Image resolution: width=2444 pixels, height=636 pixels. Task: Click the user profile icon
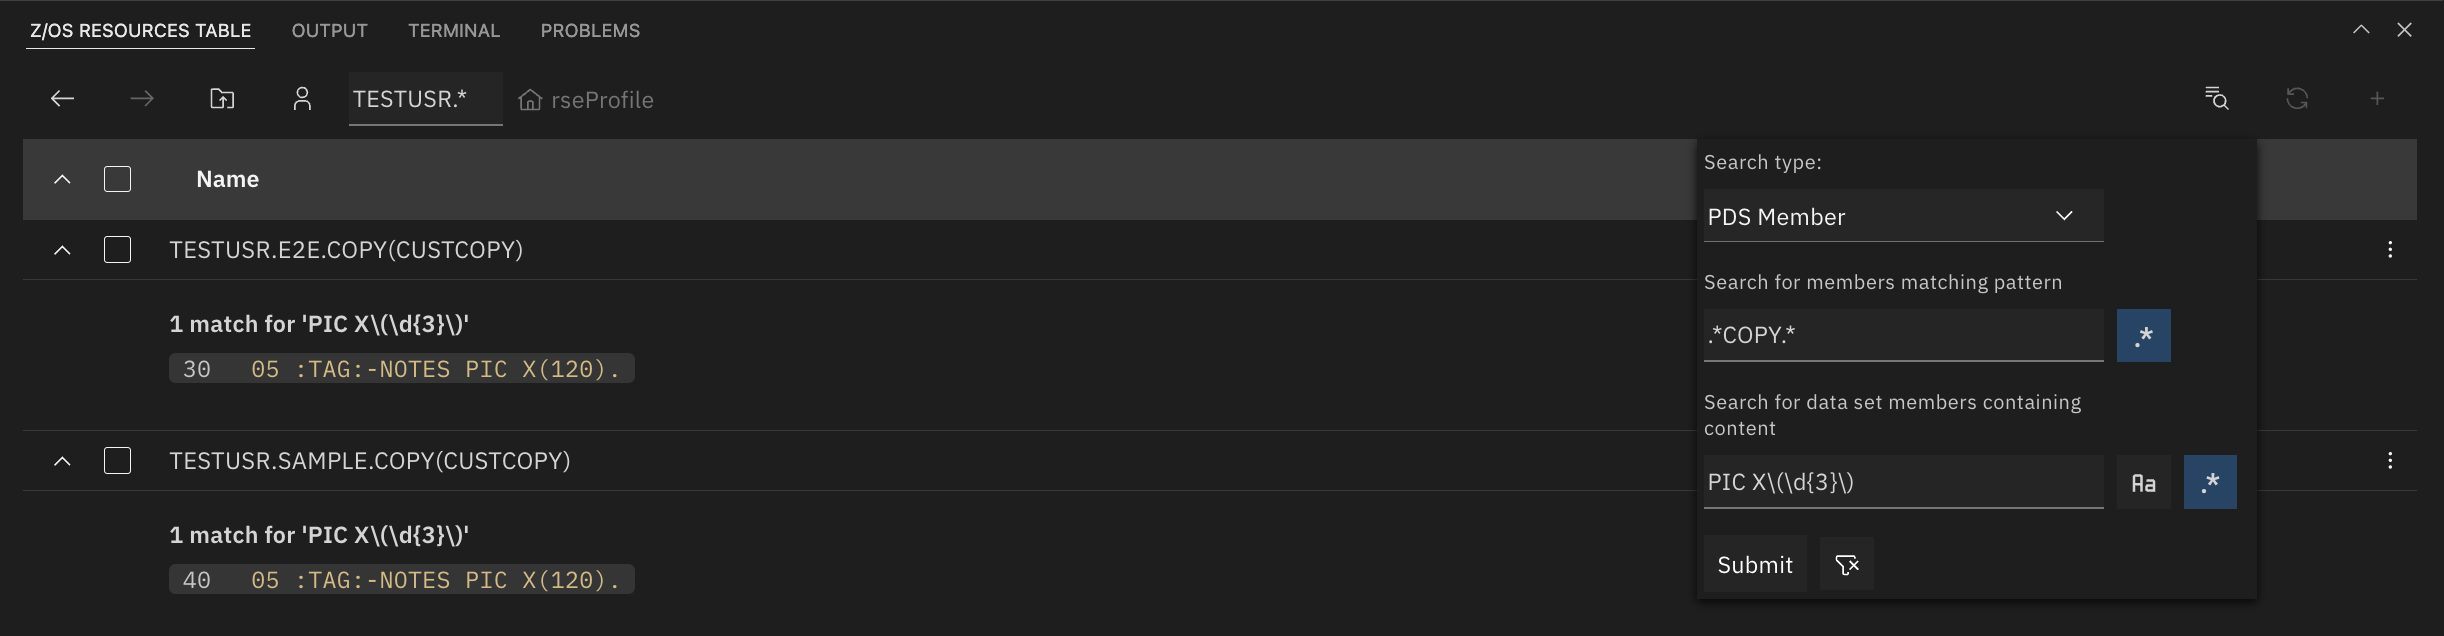coord(302,99)
